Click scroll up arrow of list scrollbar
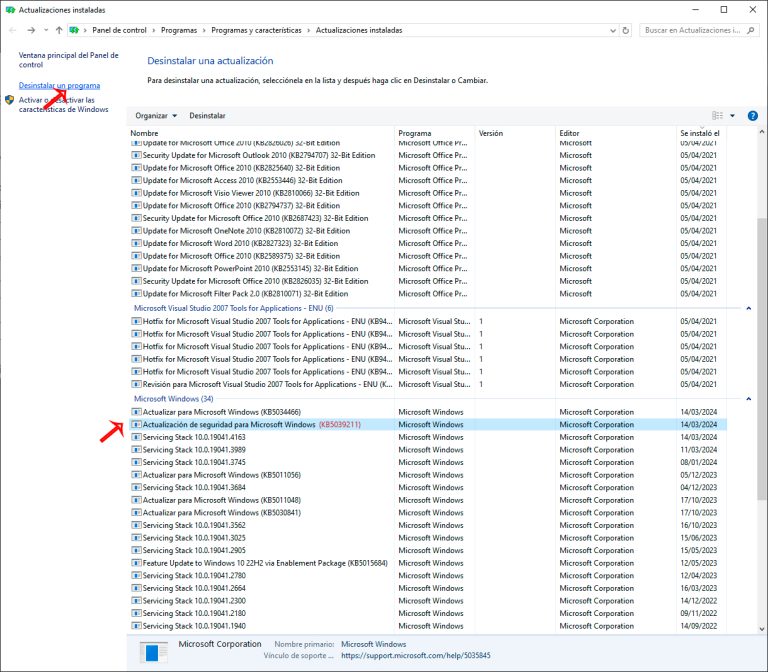This screenshot has width=768, height=672. (x=761, y=132)
